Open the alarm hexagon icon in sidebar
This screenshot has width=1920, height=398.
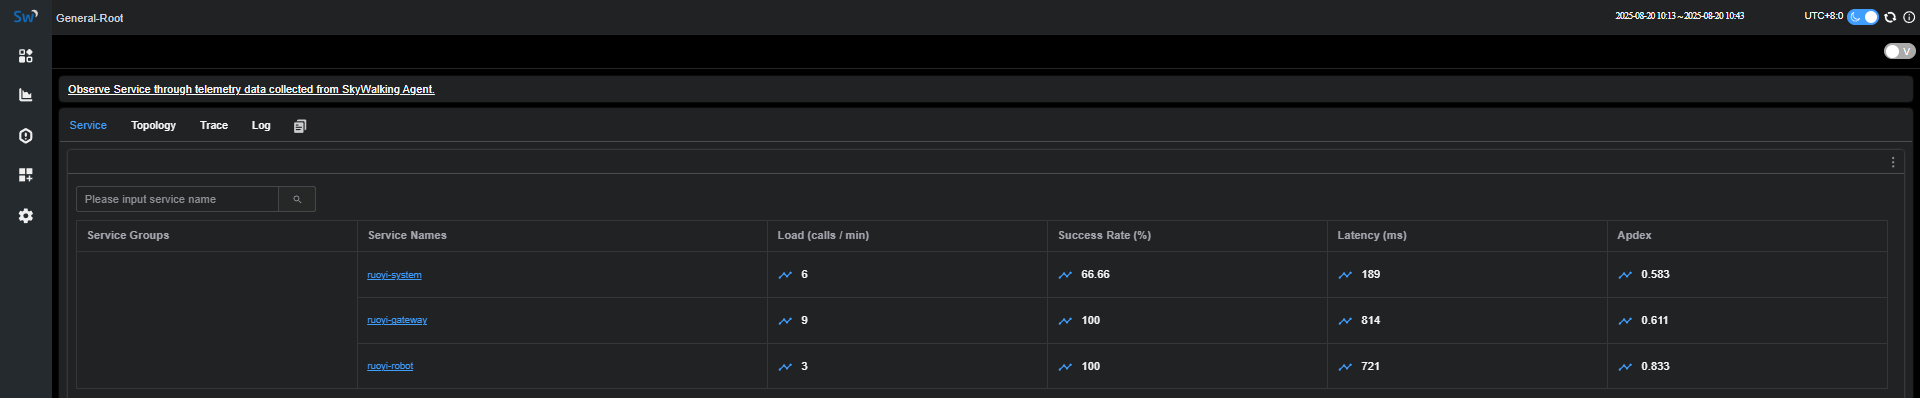click(26, 136)
